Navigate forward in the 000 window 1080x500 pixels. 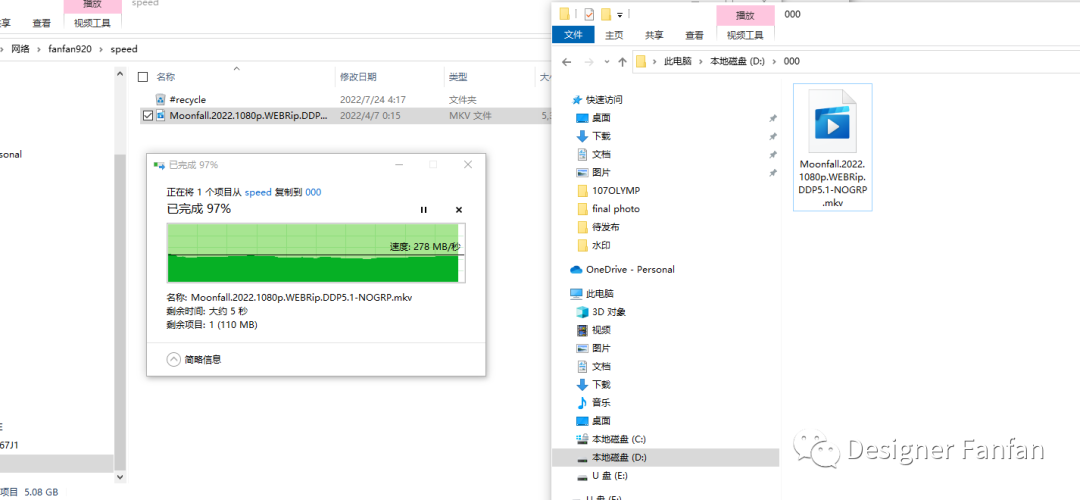[x=589, y=61]
